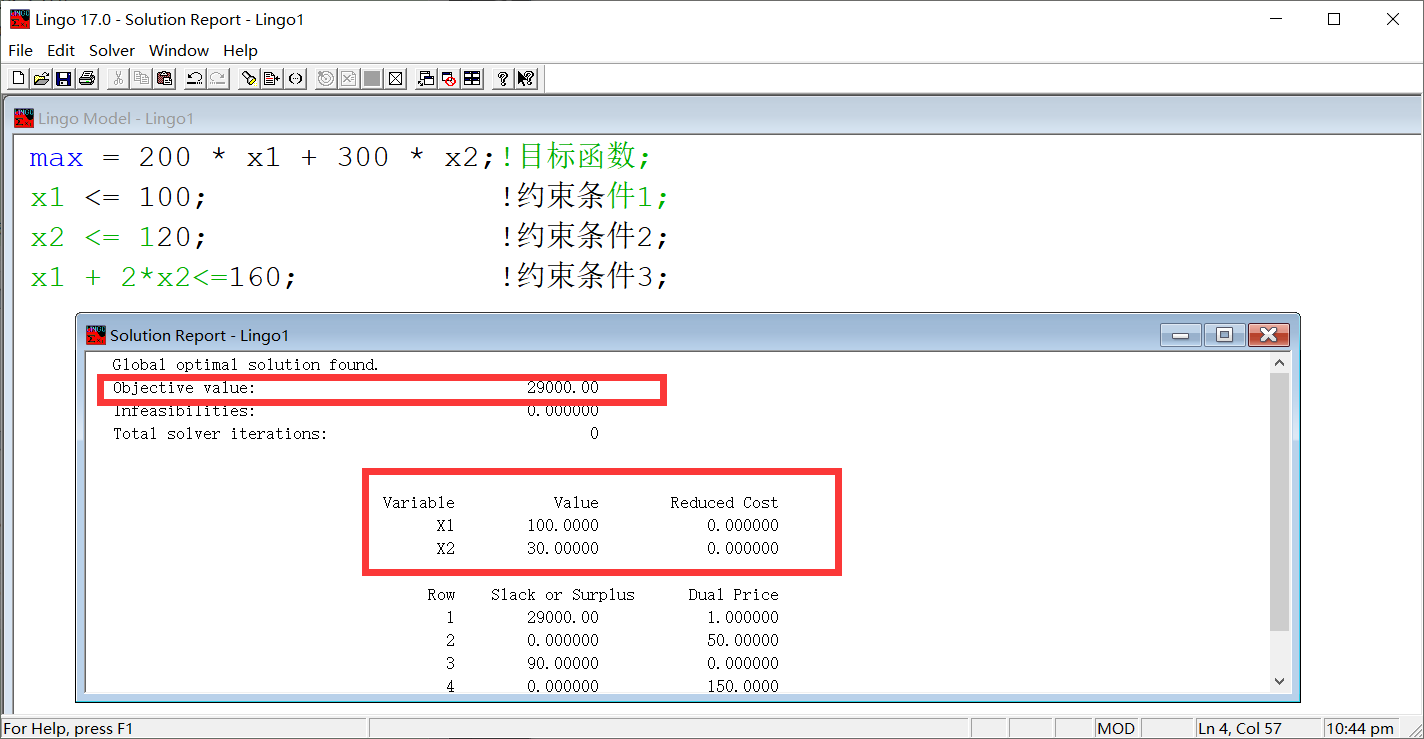Click the Go To Line icon
Viewport: 1424px width, 739px height.
(x=272, y=78)
